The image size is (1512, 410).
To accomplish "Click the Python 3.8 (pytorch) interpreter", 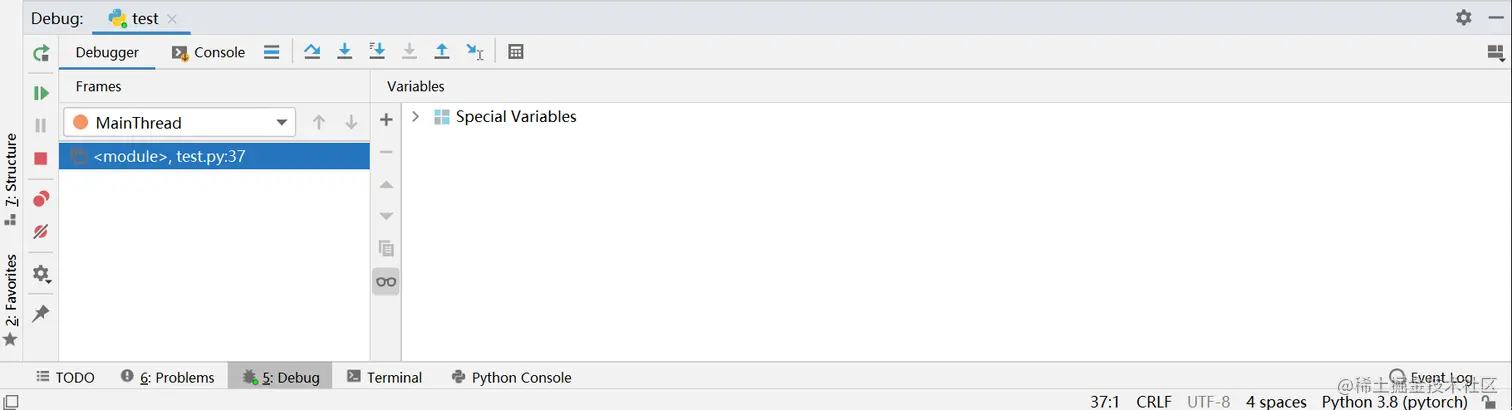I will point(1394,401).
